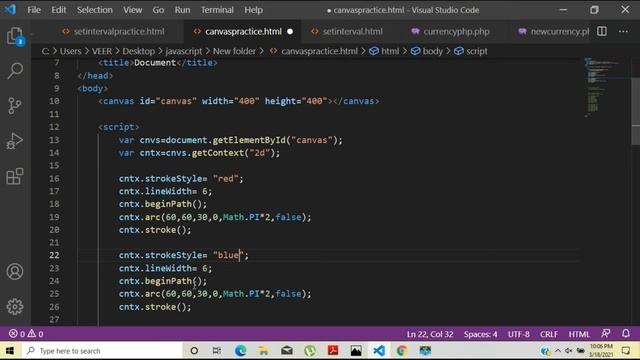Open the Adobe Acrobat taskbar icon

click(x=333, y=351)
